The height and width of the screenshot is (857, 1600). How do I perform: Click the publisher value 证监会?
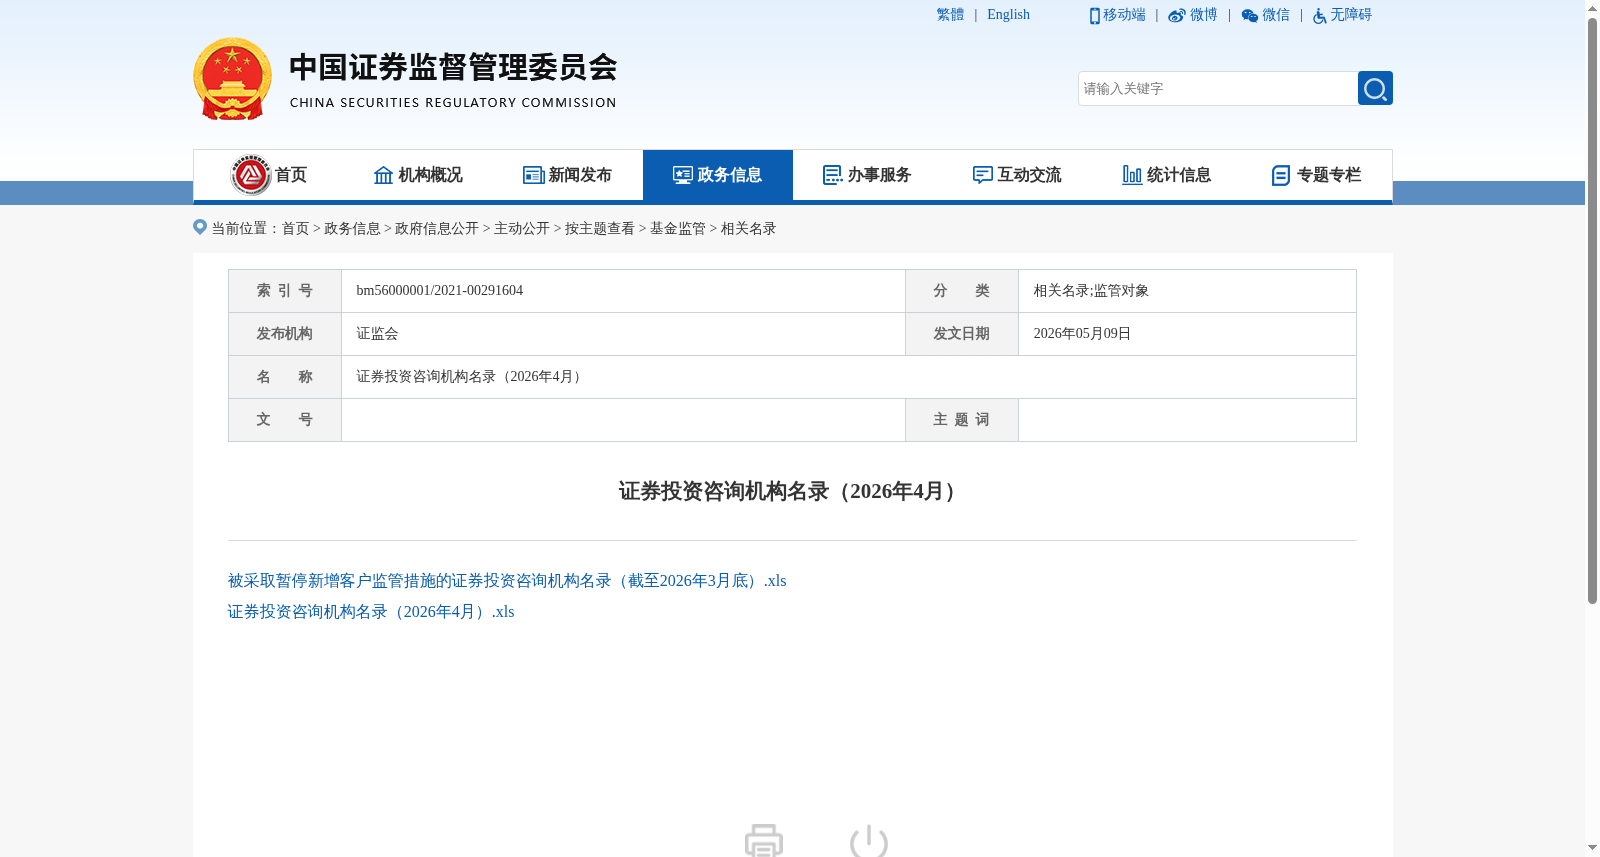click(x=377, y=334)
